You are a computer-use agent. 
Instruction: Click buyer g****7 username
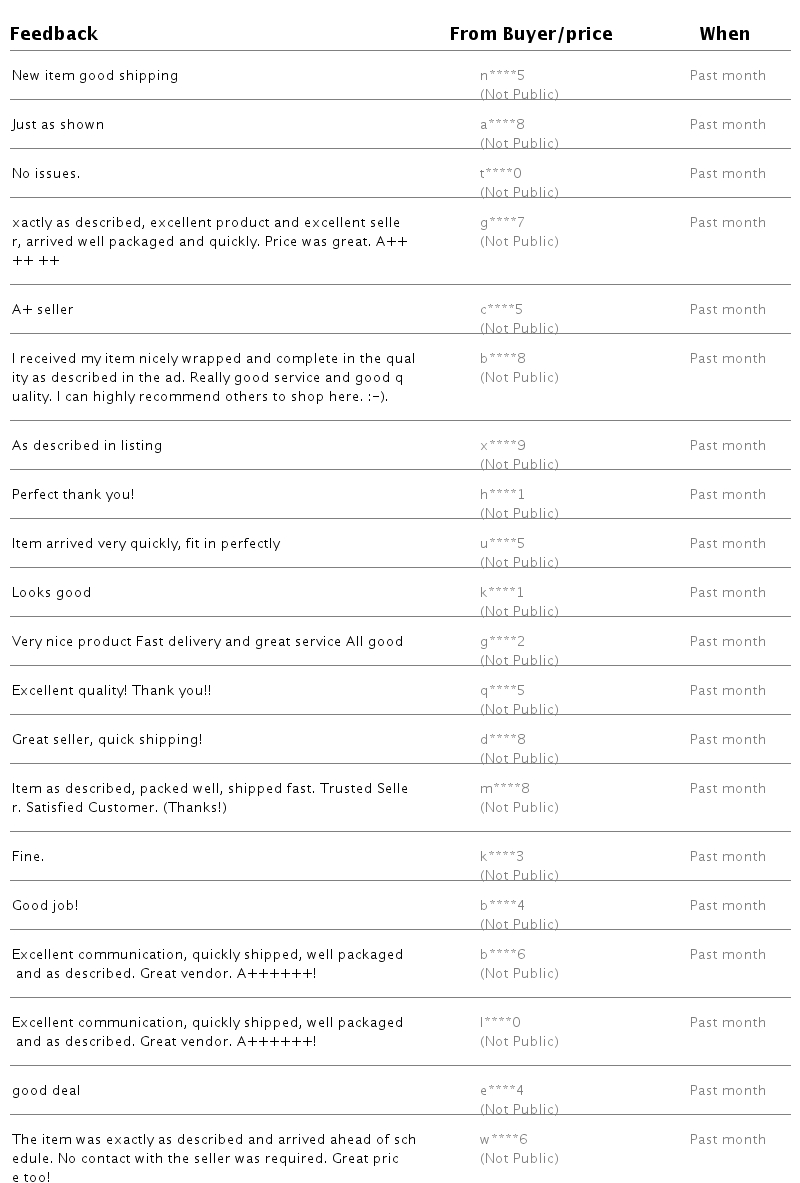pyautogui.click(x=502, y=223)
